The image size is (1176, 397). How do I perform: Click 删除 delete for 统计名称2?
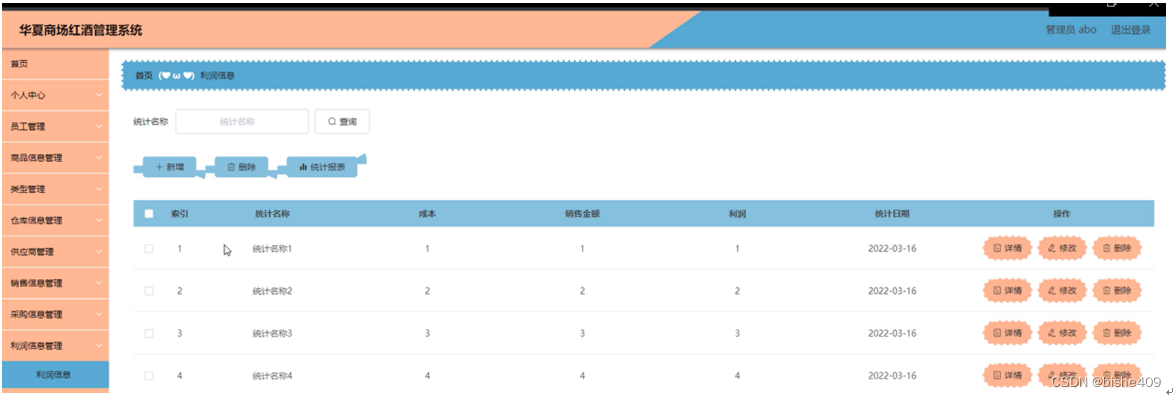[x=1117, y=290]
